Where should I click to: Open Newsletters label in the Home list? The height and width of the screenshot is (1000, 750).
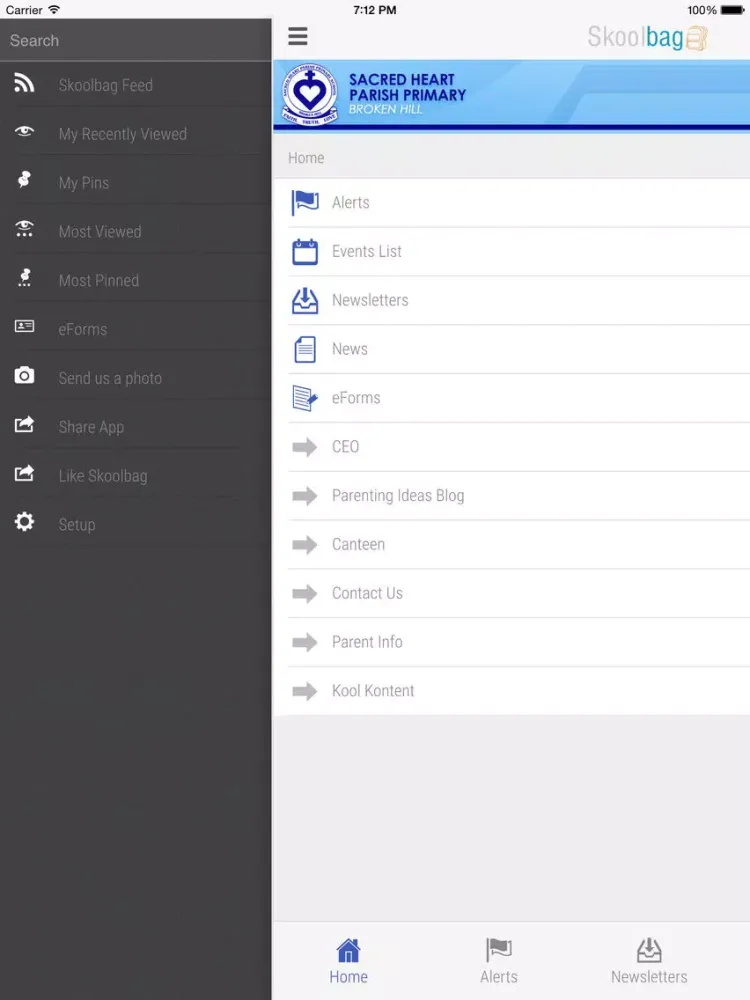click(x=370, y=300)
